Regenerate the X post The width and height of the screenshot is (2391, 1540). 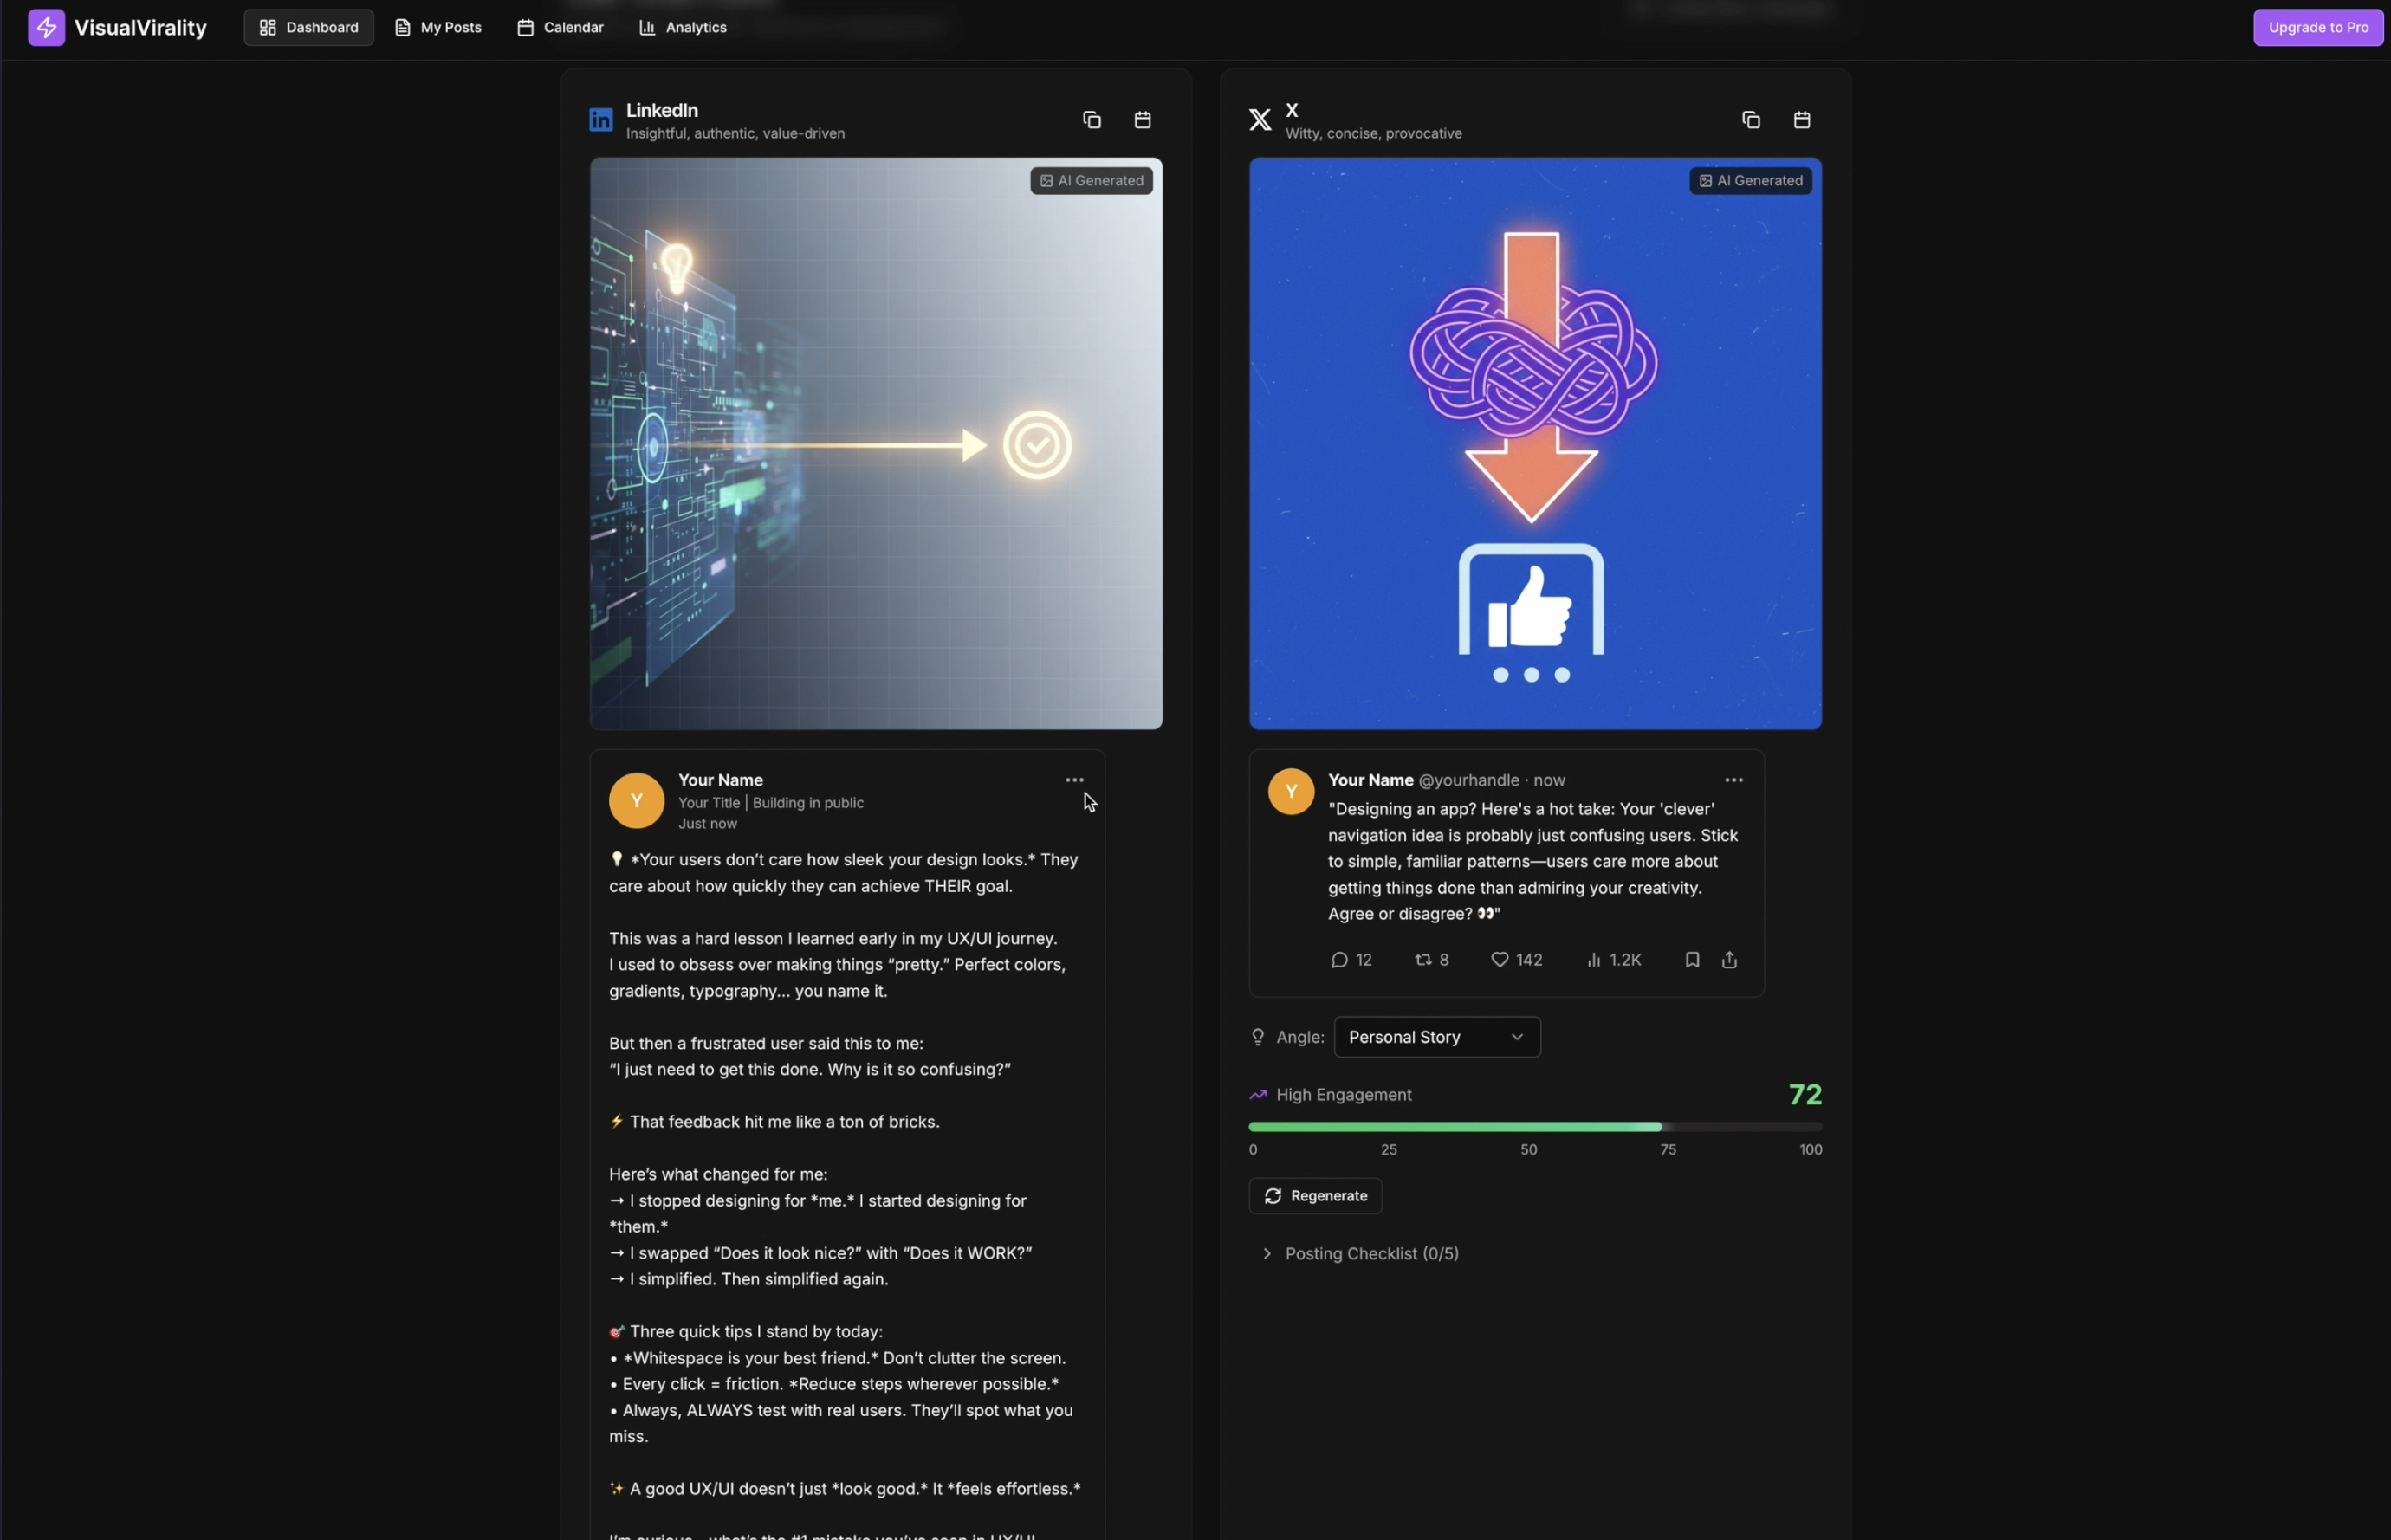(1315, 1196)
